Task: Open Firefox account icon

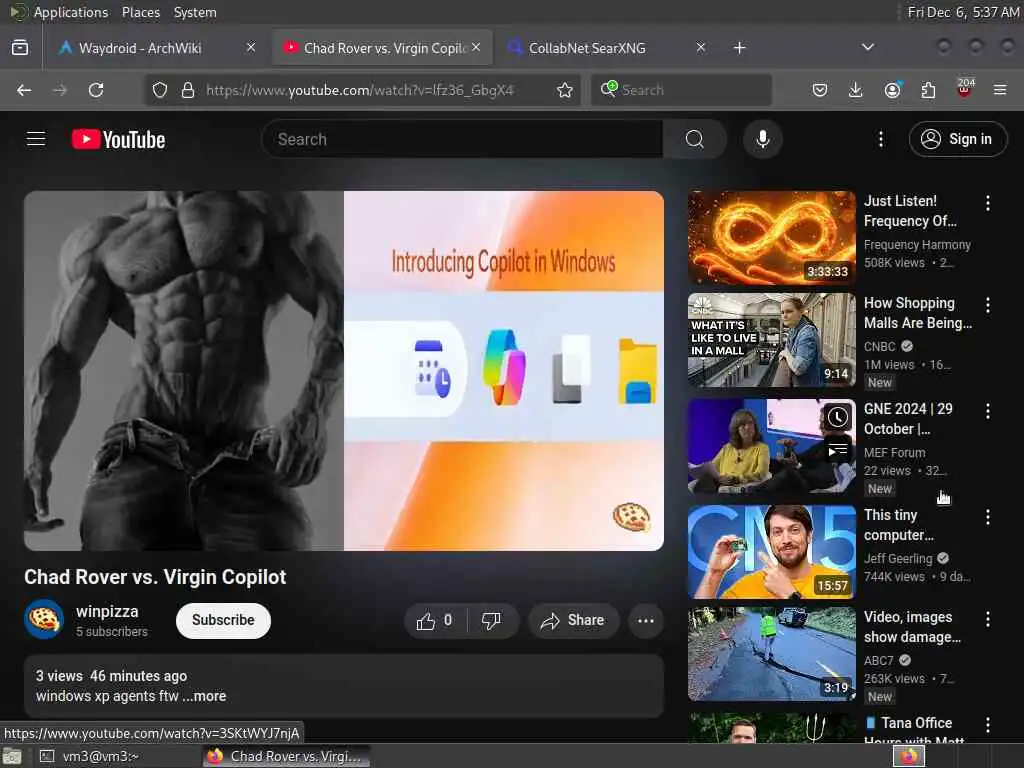Action: coord(892,90)
